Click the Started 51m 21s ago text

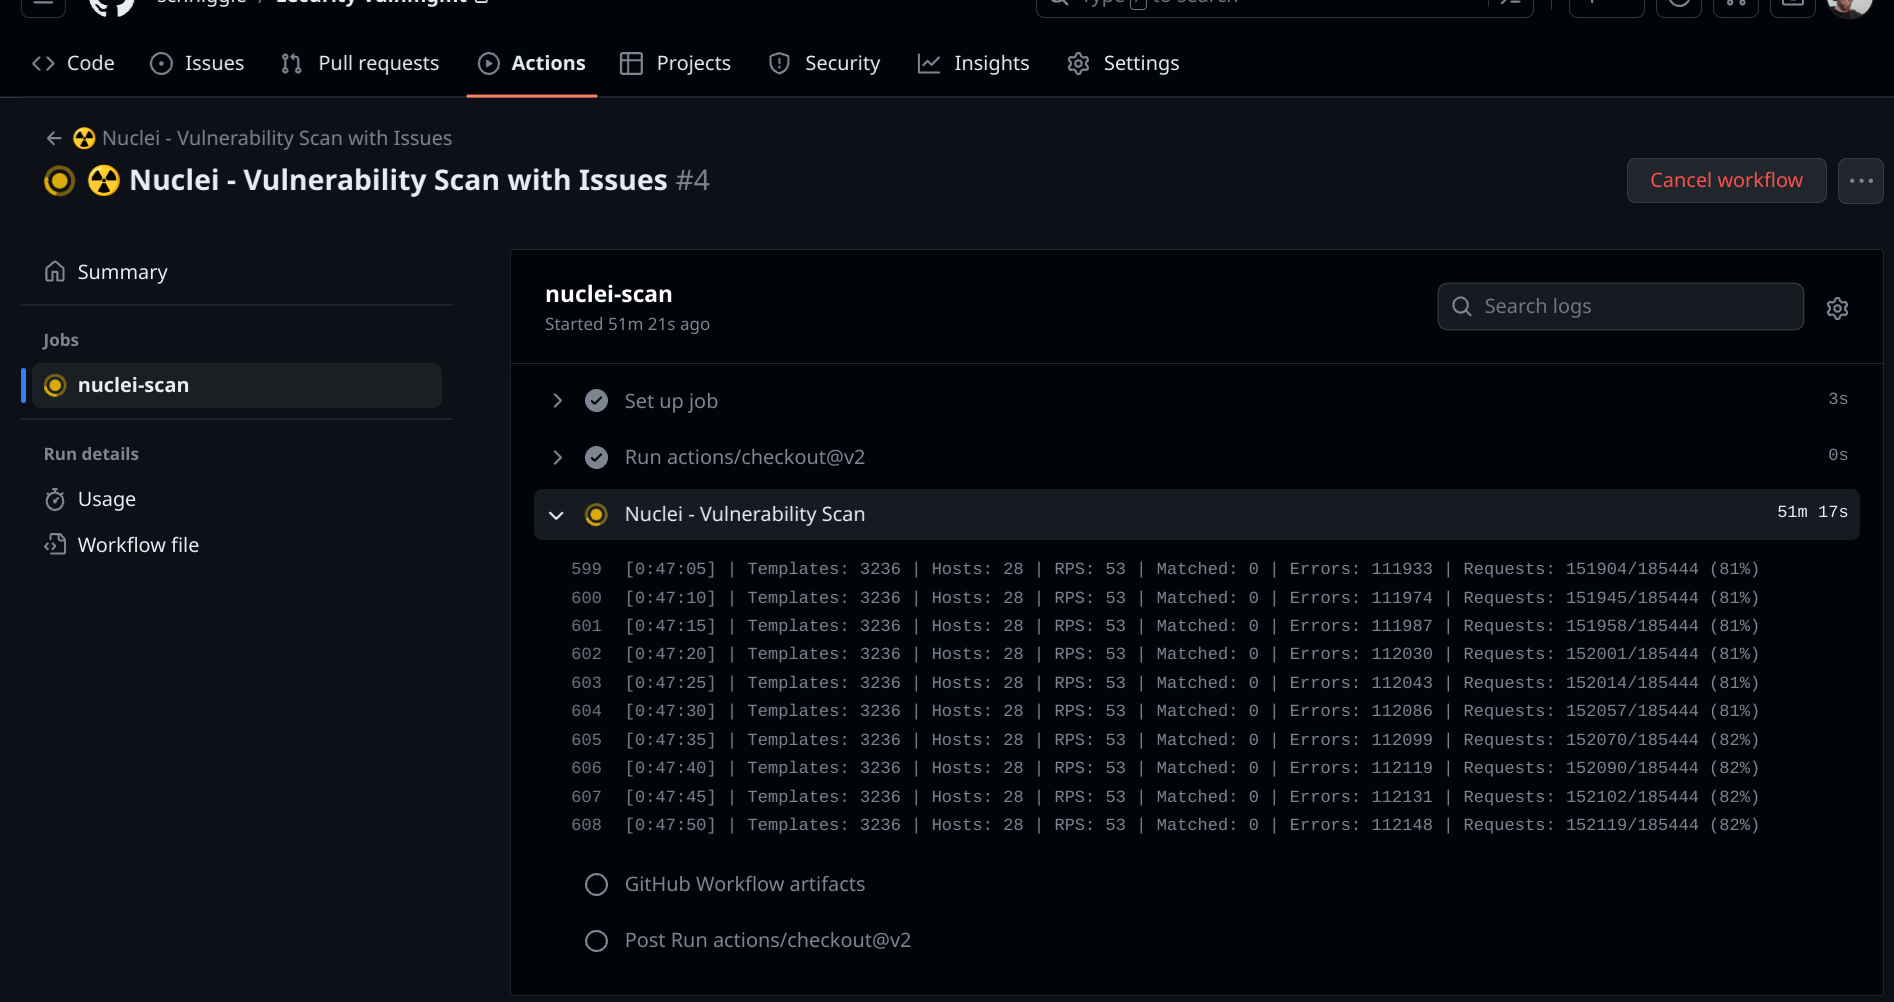pyautogui.click(x=627, y=324)
